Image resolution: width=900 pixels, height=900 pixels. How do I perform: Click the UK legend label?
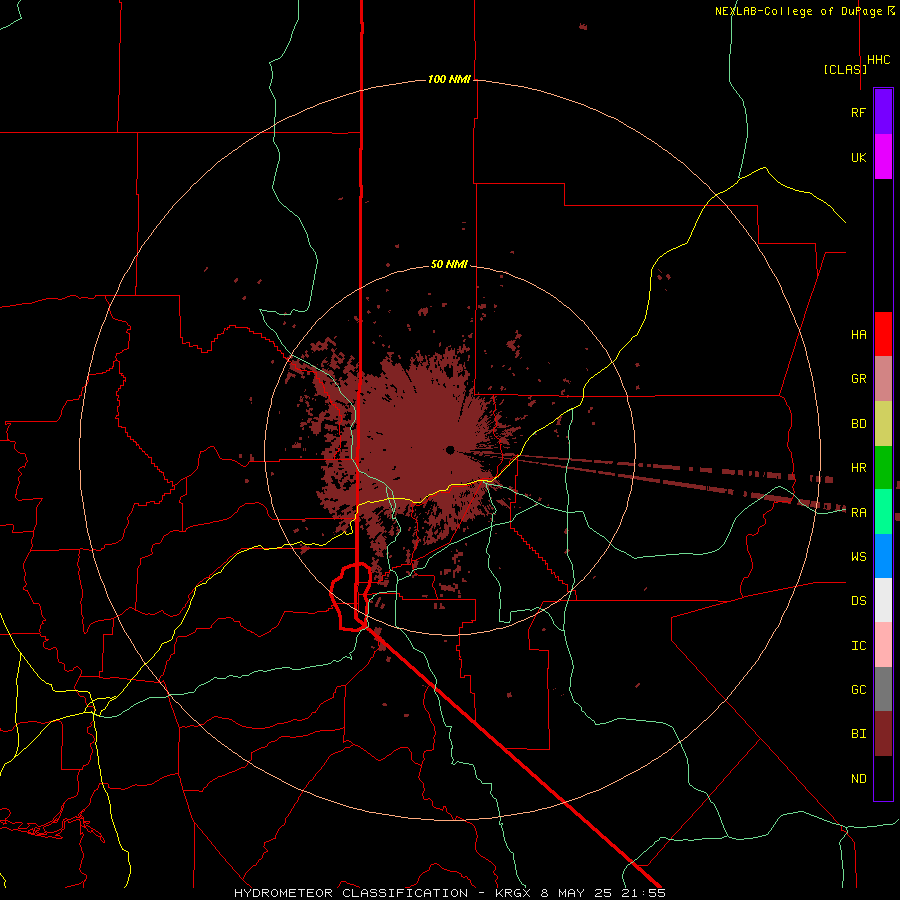coord(858,157)
